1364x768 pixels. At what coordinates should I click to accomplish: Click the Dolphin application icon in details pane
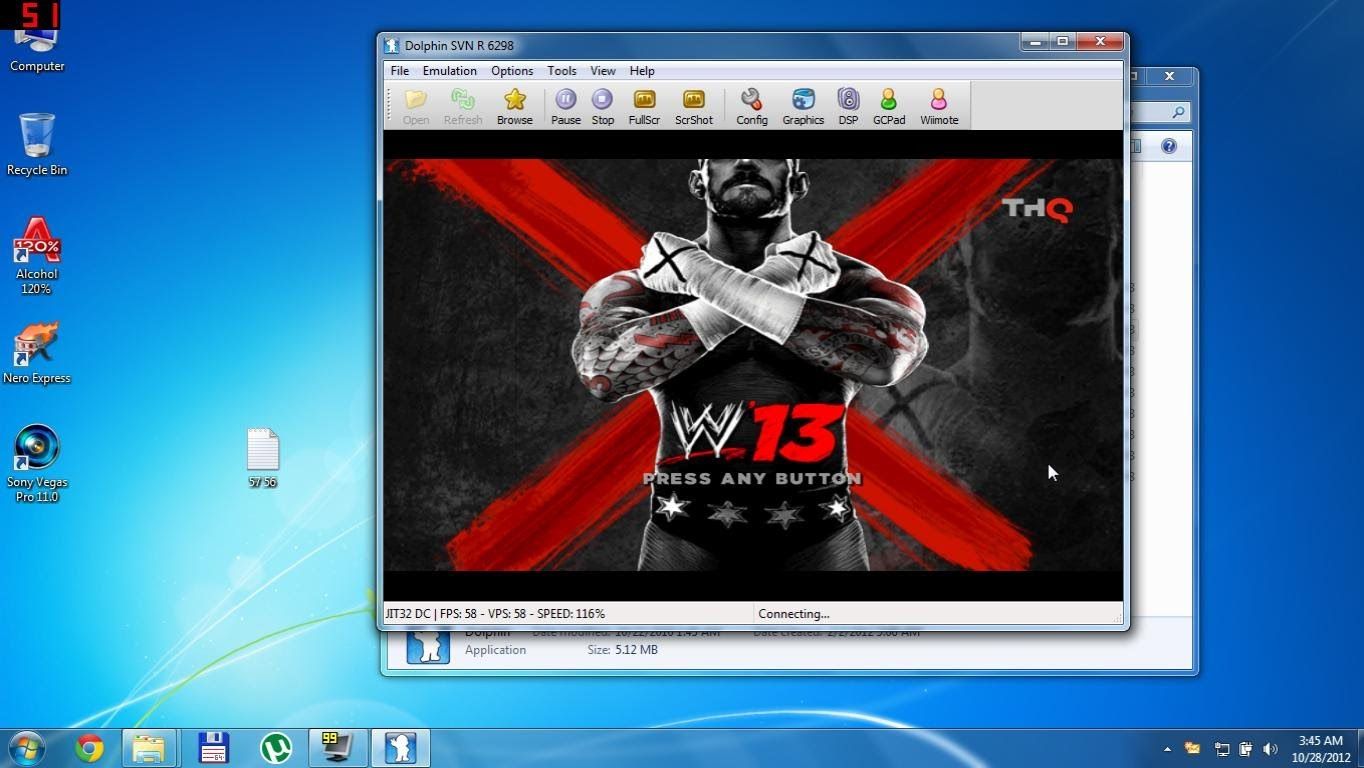pyautogui.click(x=427, y=645)
